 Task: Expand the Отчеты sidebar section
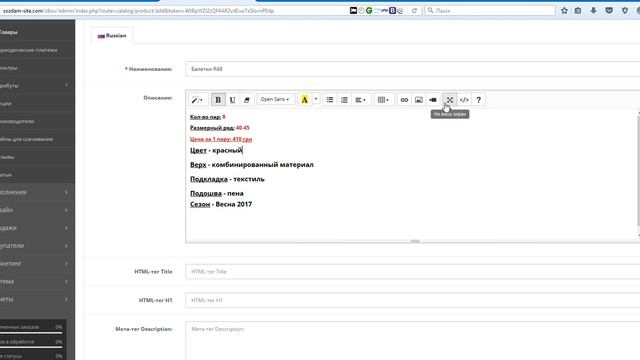coord(37,300)
